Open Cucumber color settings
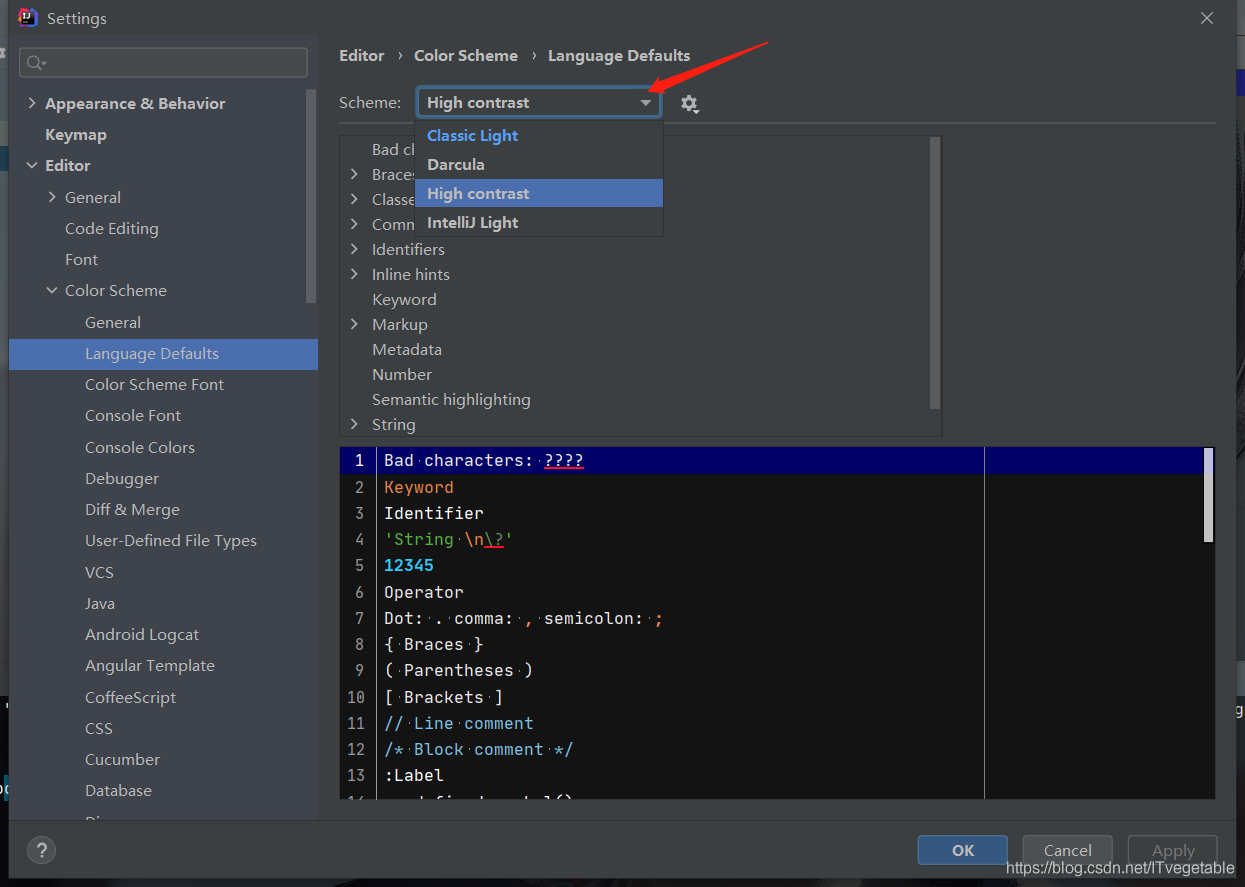 (x=123, y=760)
